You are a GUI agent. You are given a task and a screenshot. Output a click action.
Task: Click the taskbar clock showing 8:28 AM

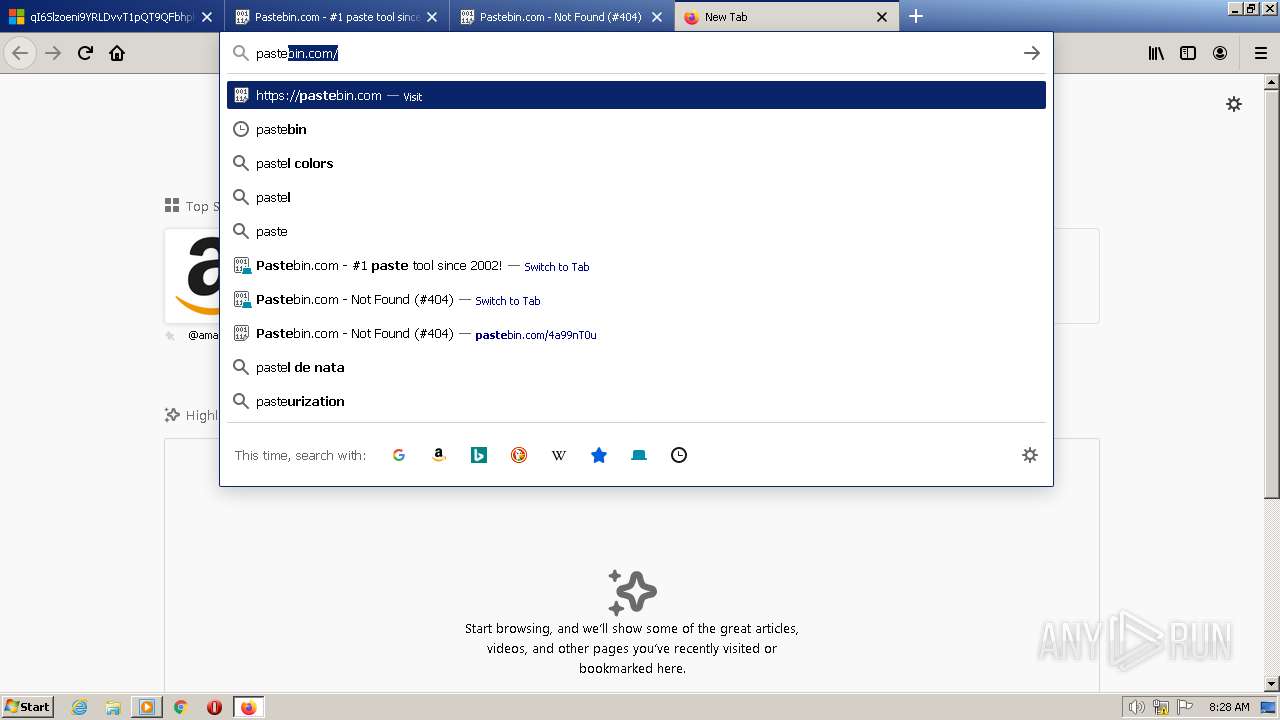pos(1229,707)
